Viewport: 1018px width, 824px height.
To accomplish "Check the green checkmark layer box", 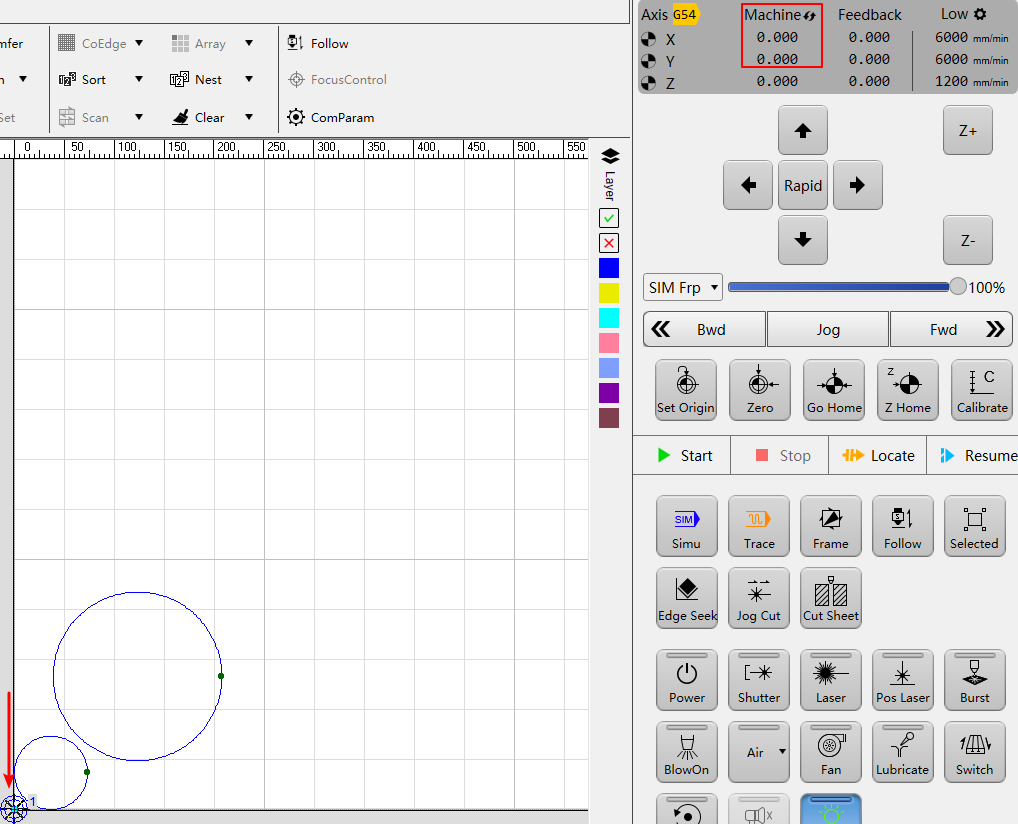I will point(609,218).
